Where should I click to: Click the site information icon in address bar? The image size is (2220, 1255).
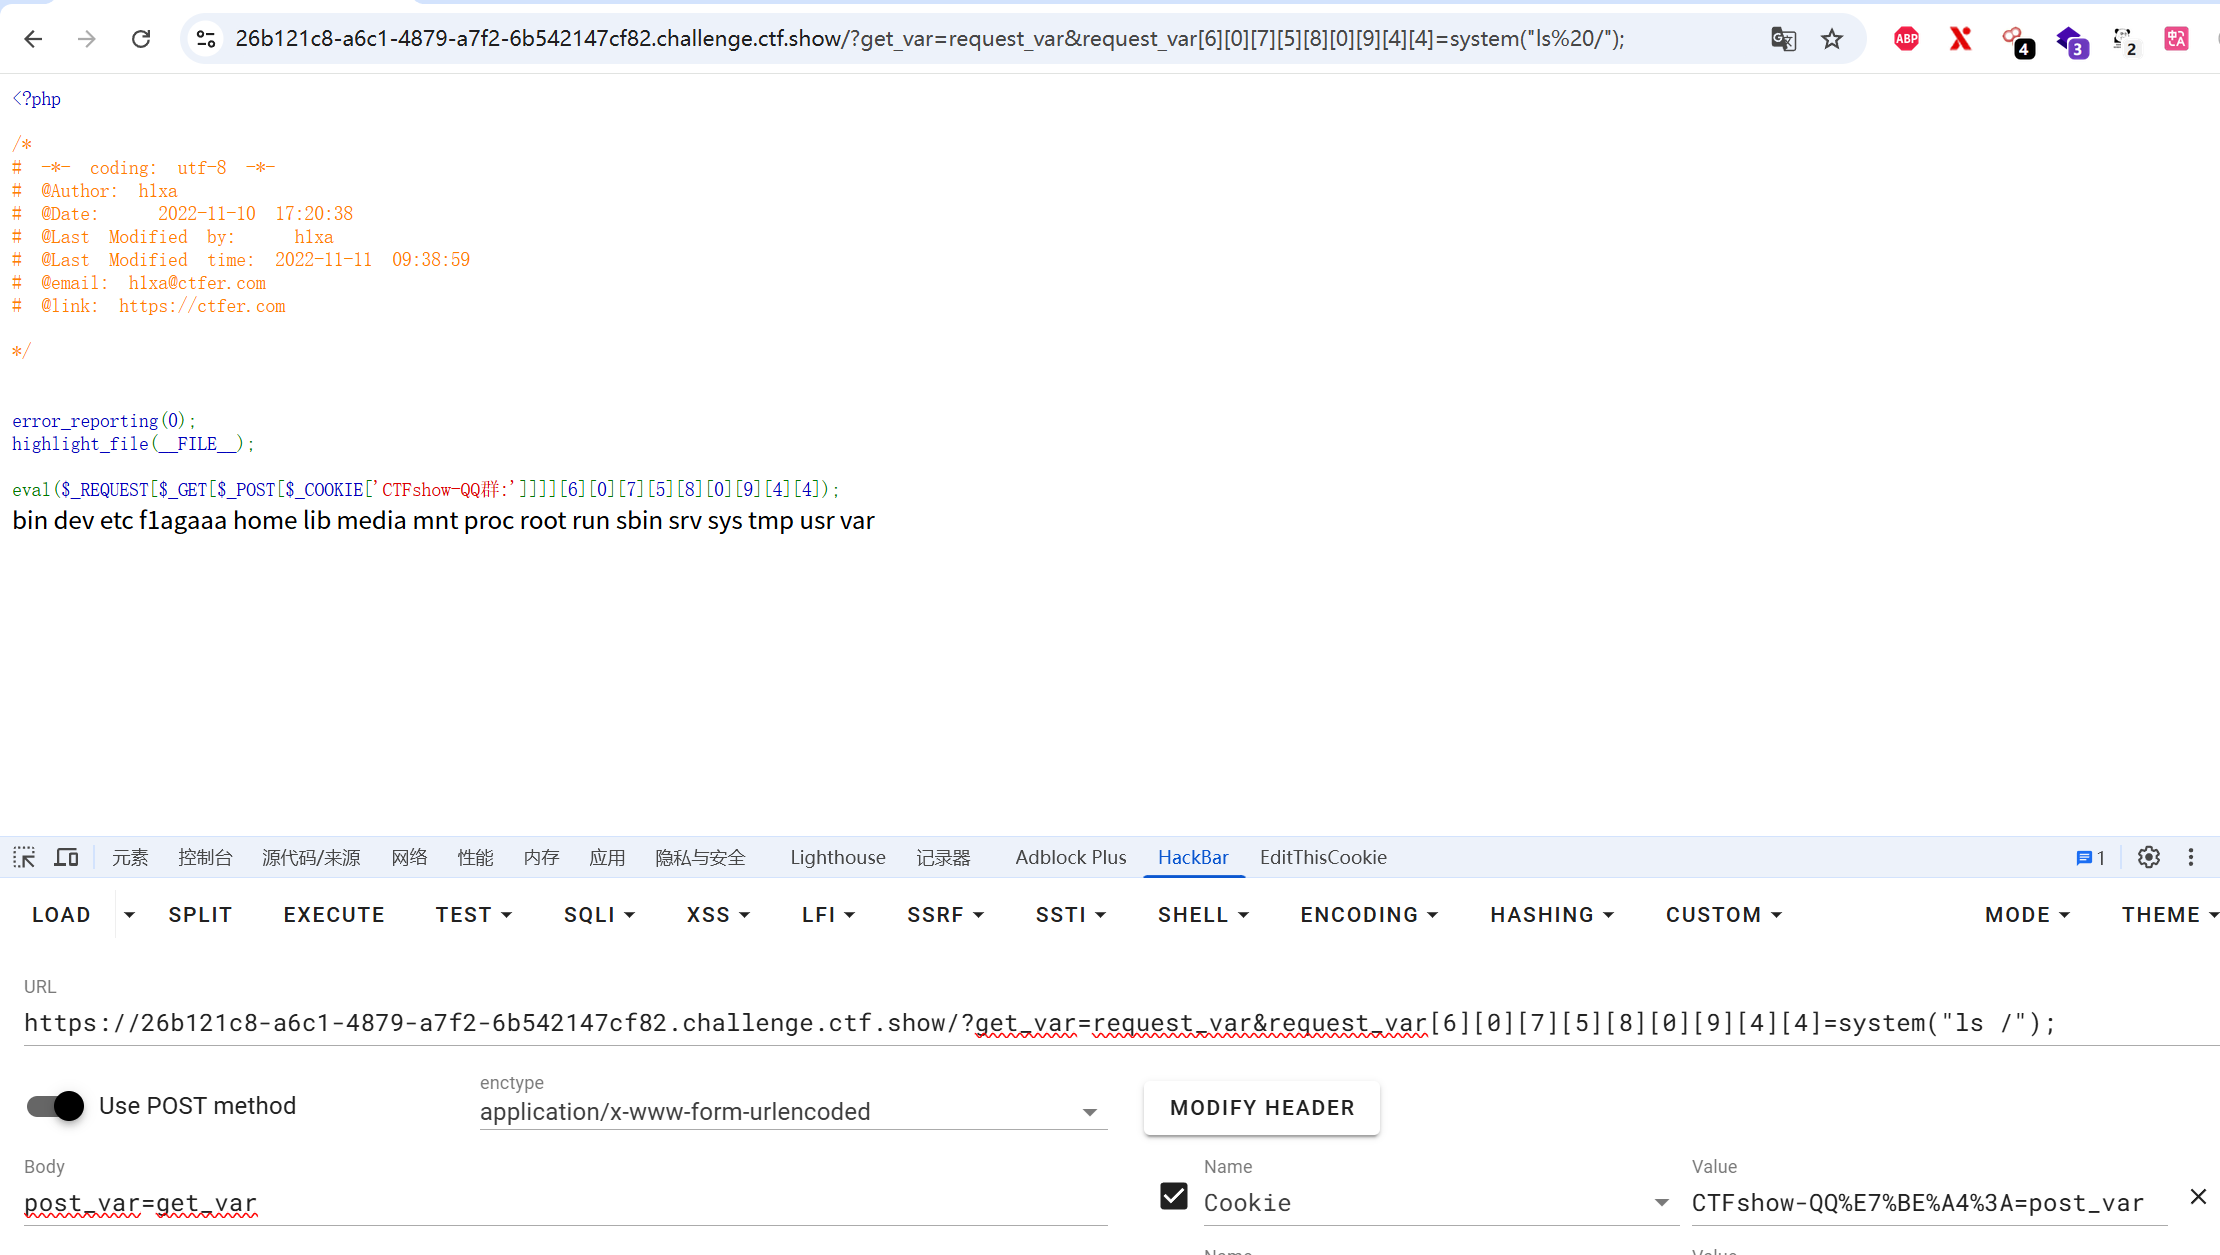coord(206,39)
